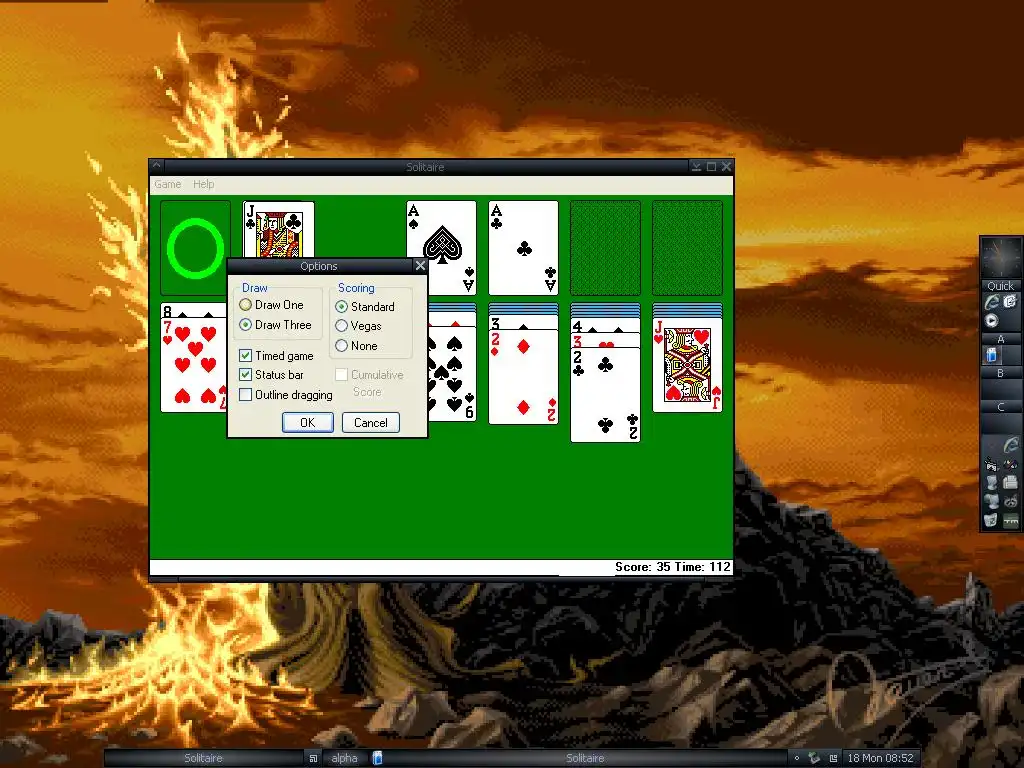Click the green network tray icon

(814, 758)
